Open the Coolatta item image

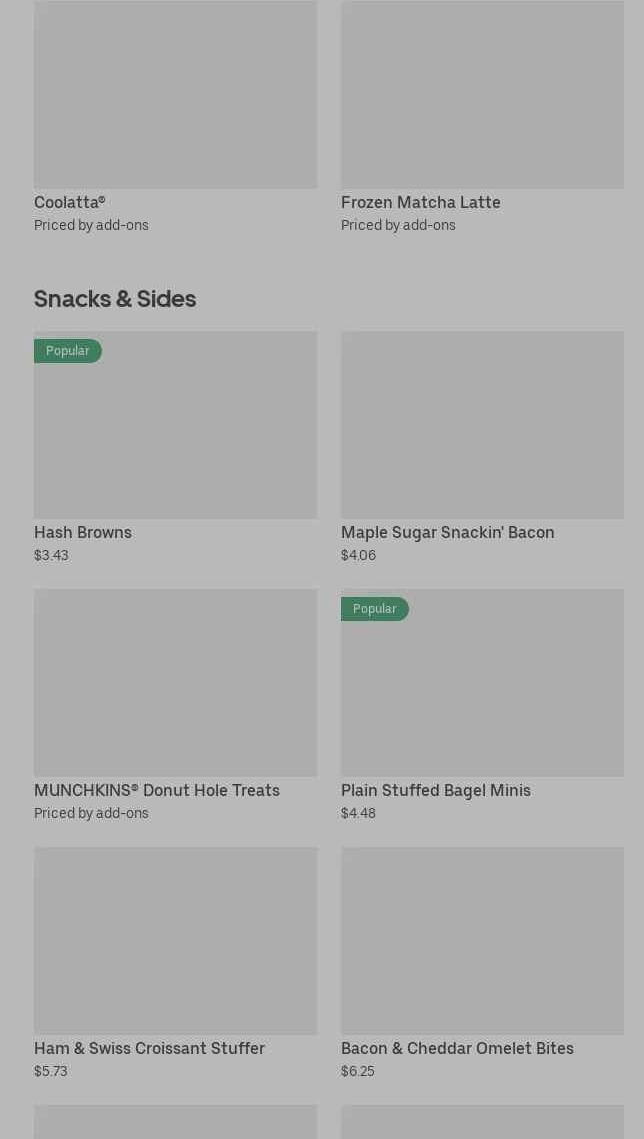point(175,95)
